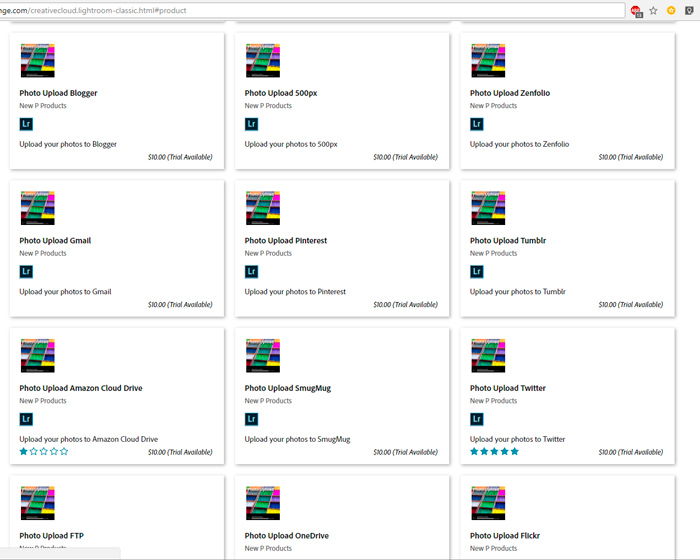Open the Photo Upload Pinterest title link

286,240
